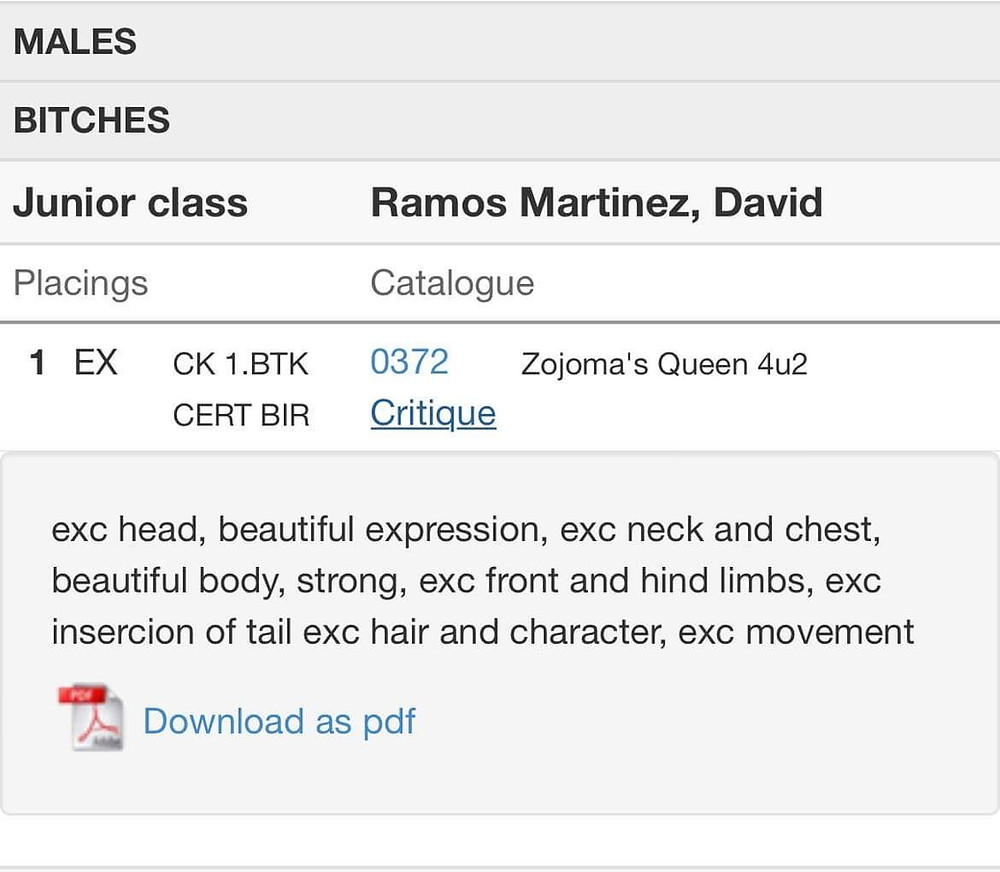Click placing number 1

point(37,362)
